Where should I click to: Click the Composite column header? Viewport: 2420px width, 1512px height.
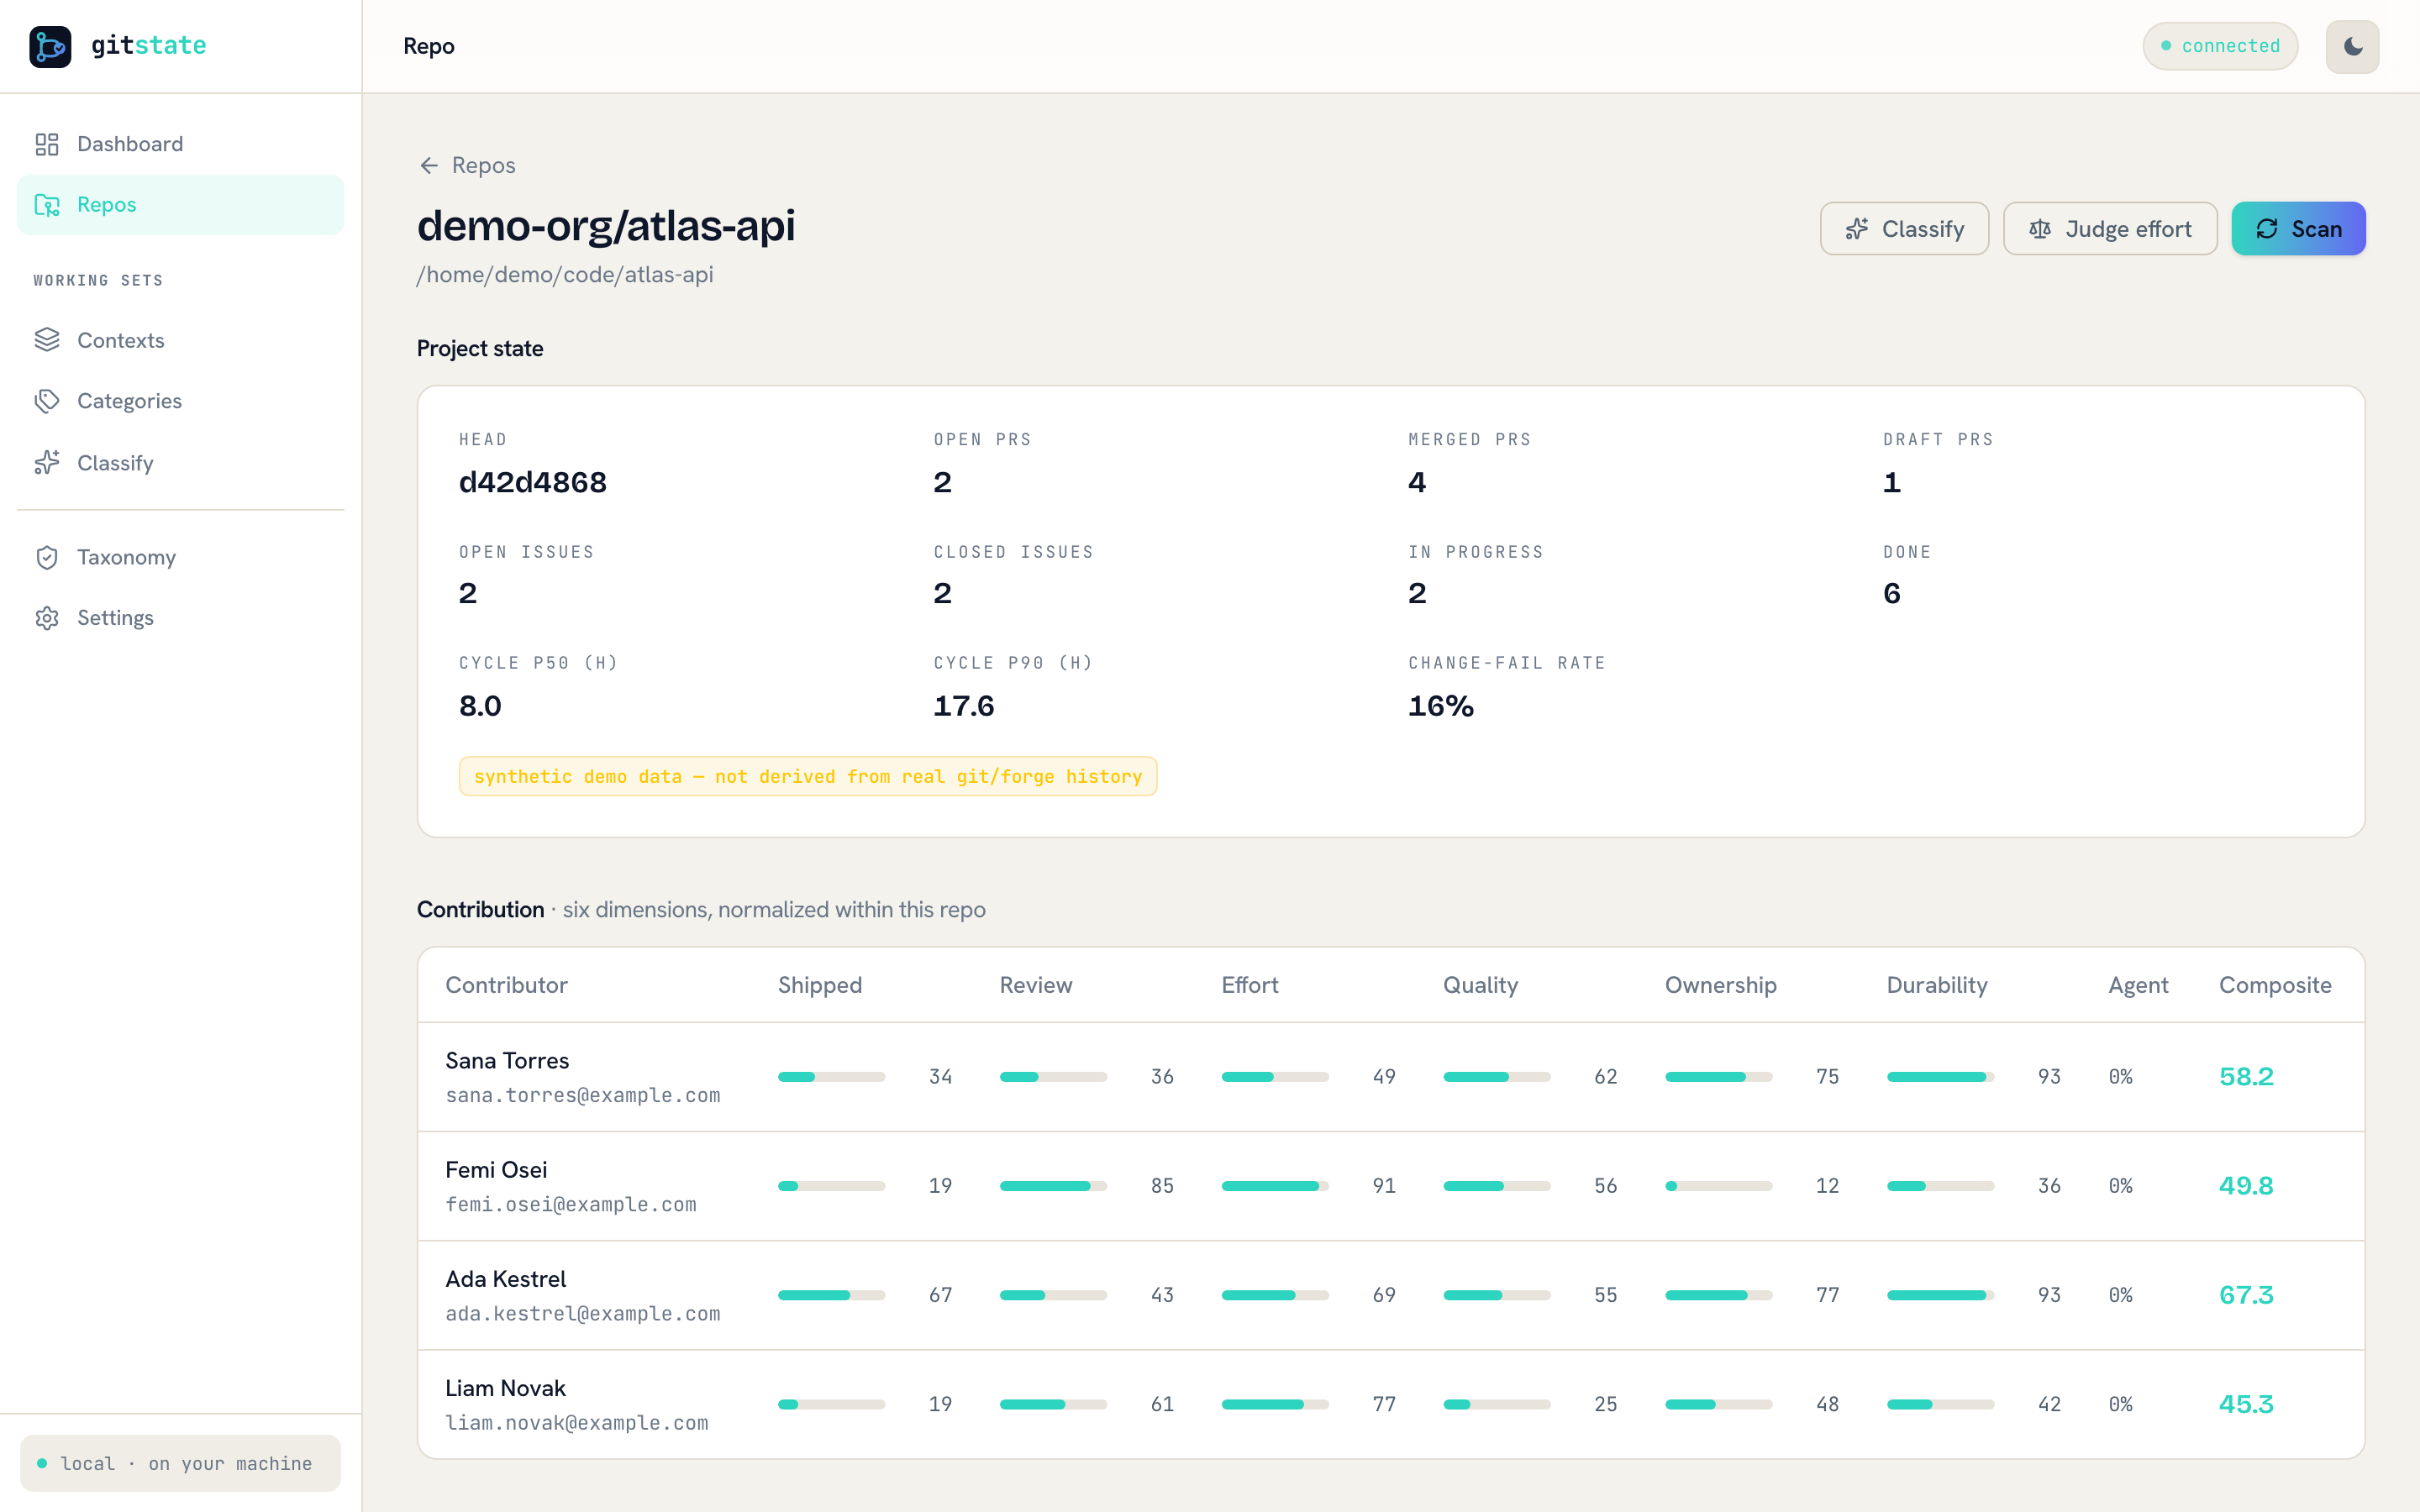point(2275,985)
